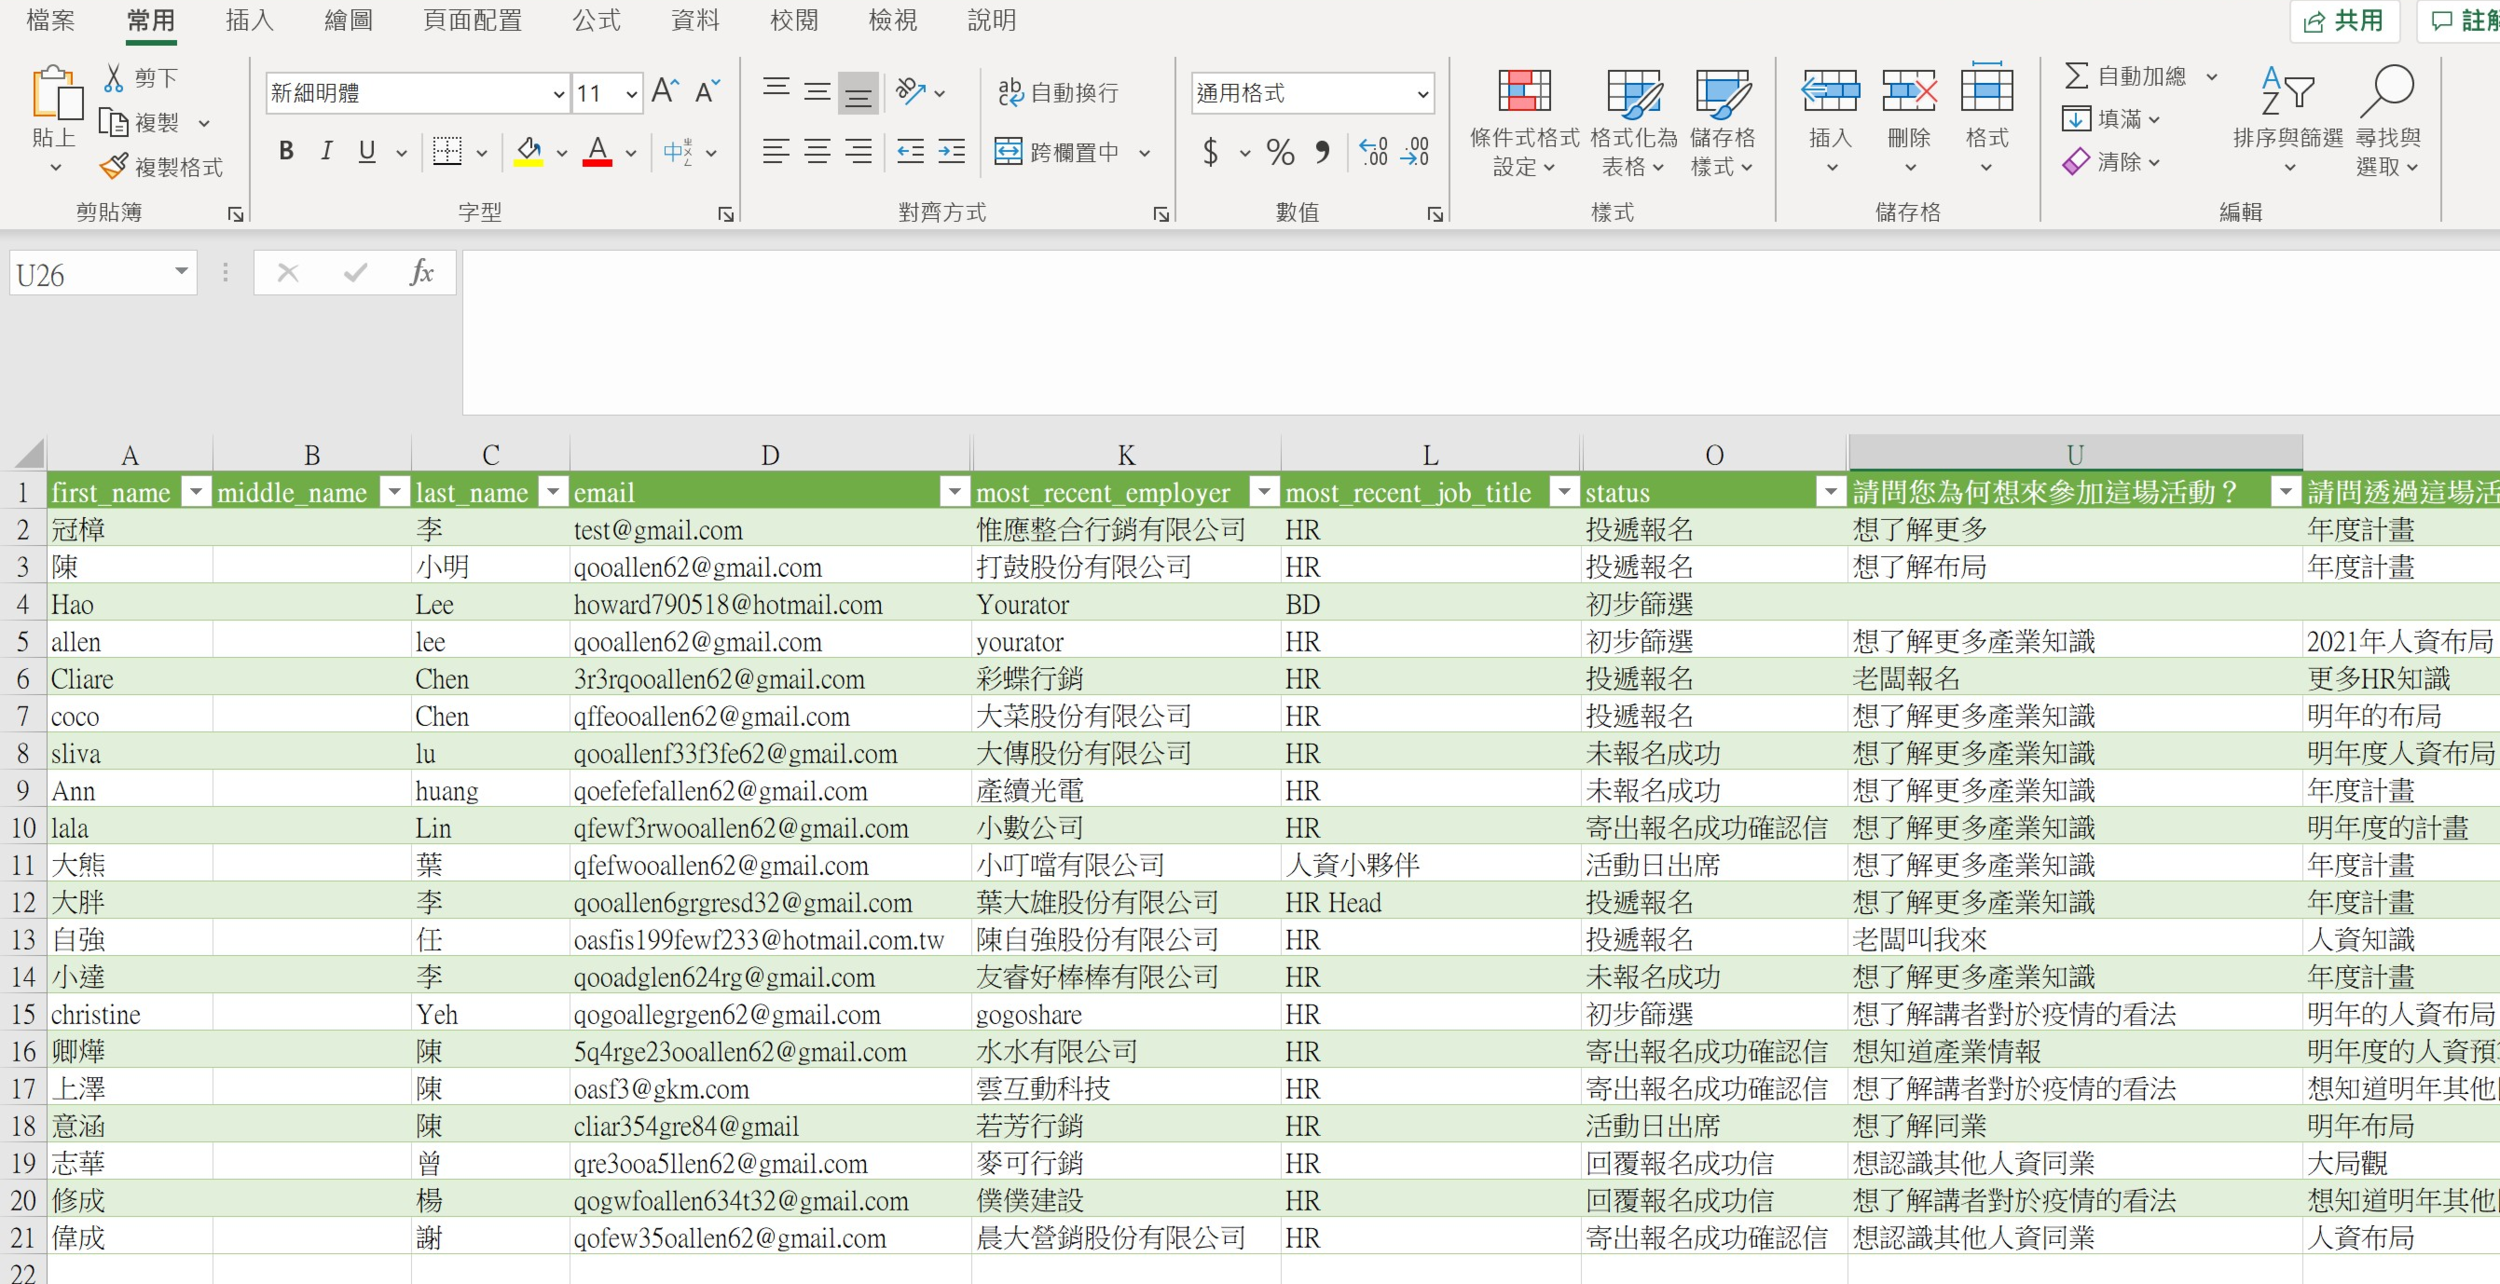This screenshot has height=1284, width=2500.
Task: Click Insert cells (插入) icon
Action: [1830, 92]
